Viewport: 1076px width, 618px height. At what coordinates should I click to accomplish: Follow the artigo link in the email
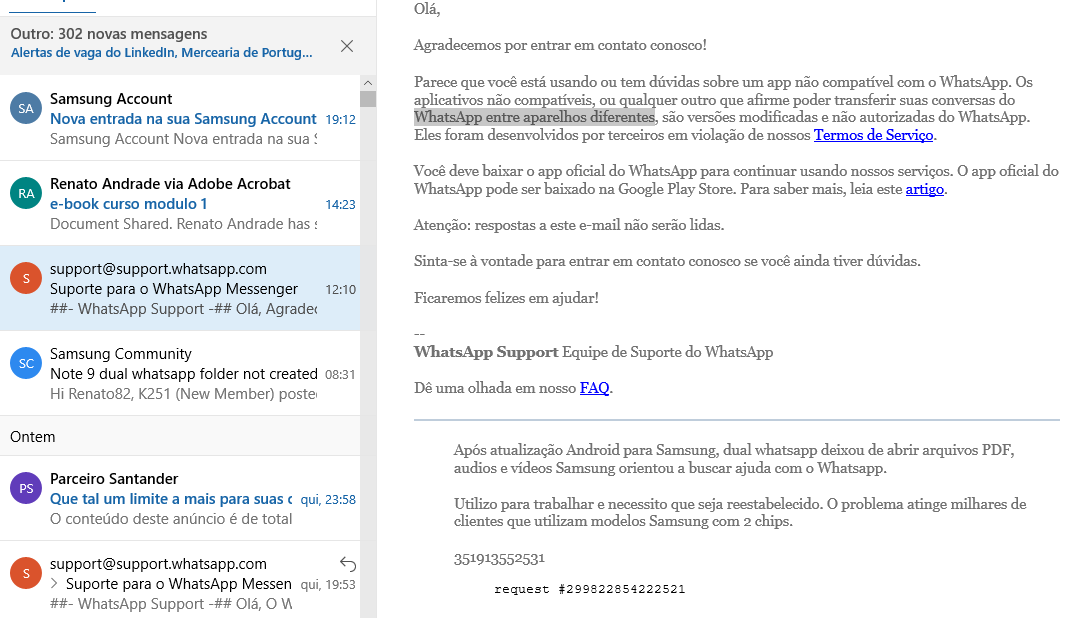point(924,189)
